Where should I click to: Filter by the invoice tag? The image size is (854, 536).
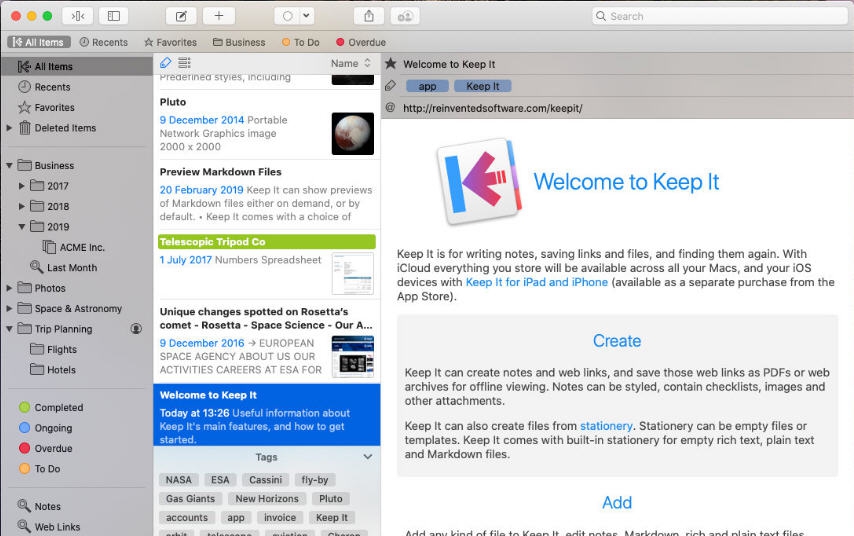(x=280, y=517)
